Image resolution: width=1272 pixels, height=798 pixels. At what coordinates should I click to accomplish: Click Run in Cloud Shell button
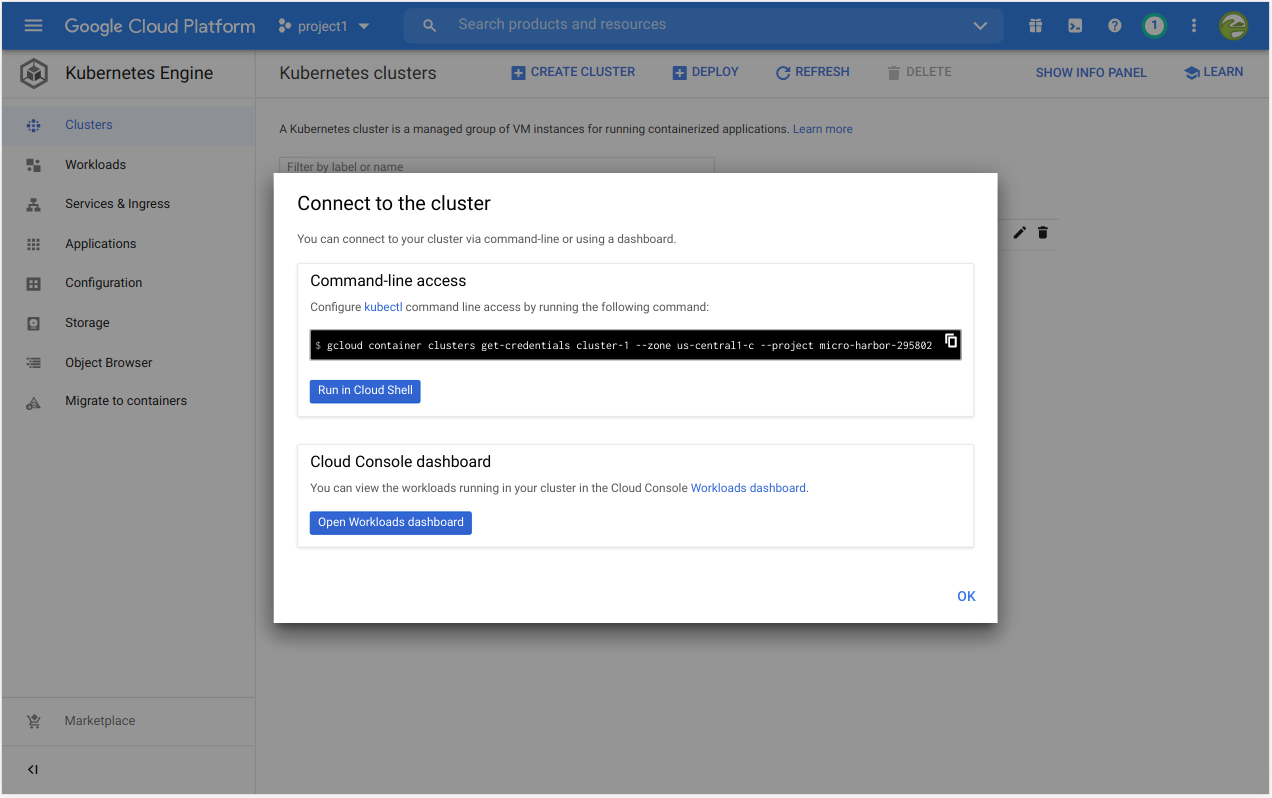click(x=365, y=391)
